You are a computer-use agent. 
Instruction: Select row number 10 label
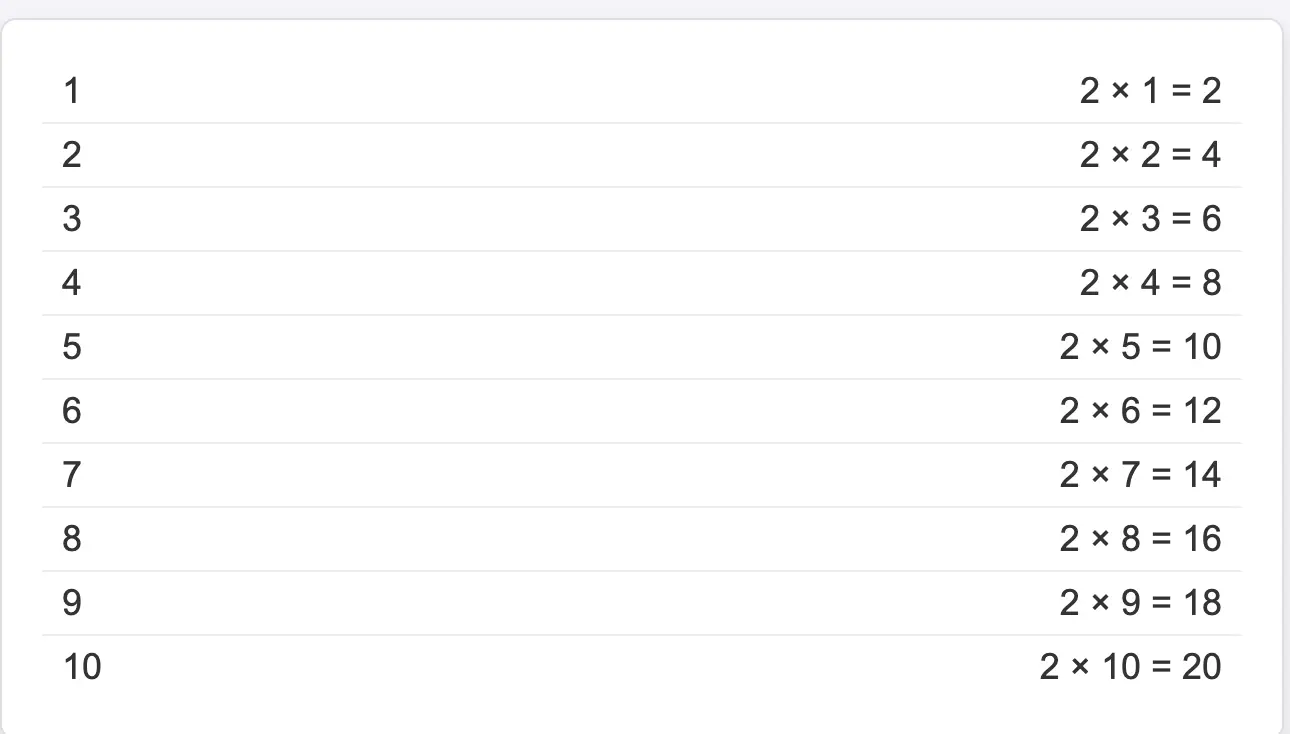(82, 667)
